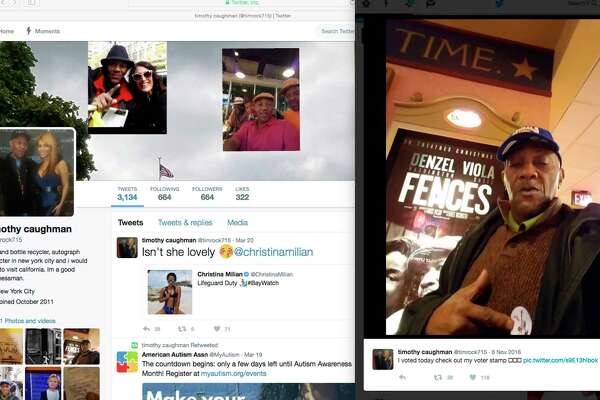Open the Likes 322 list
The height and width of the screenshot is (400, 600).
(x=242, y=194)
